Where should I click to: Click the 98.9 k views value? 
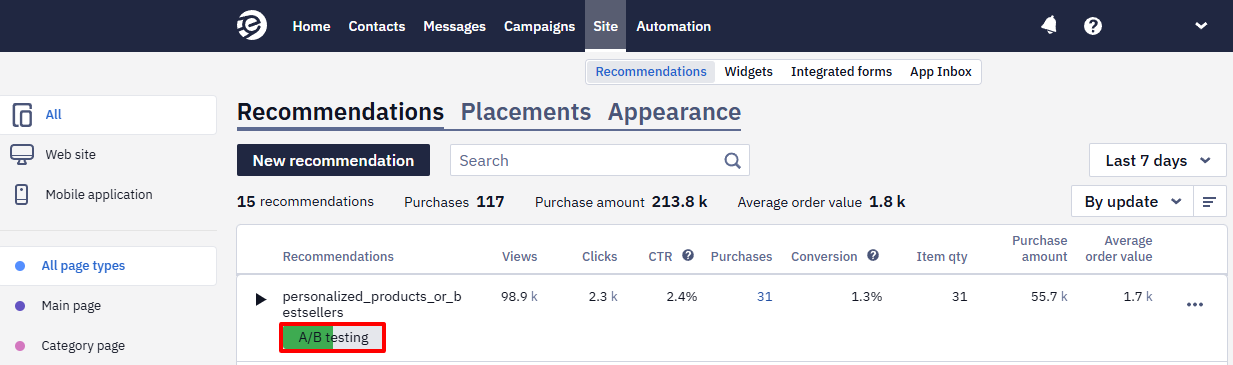(520, 297)
